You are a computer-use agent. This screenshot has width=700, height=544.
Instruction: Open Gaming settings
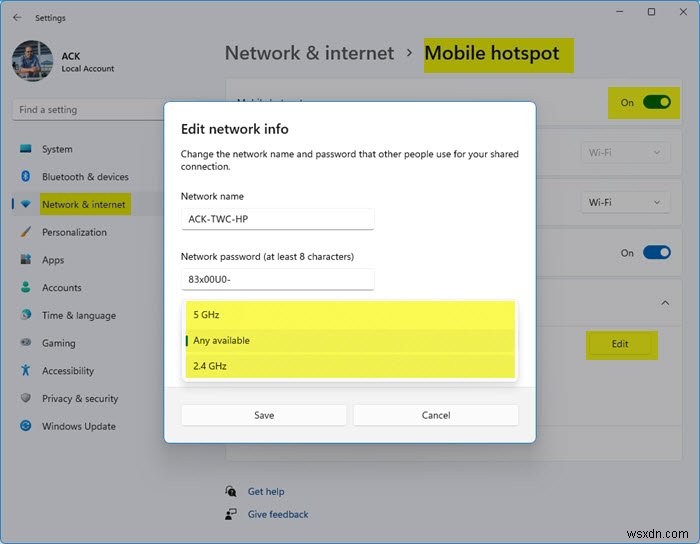[x=59, y=343]
